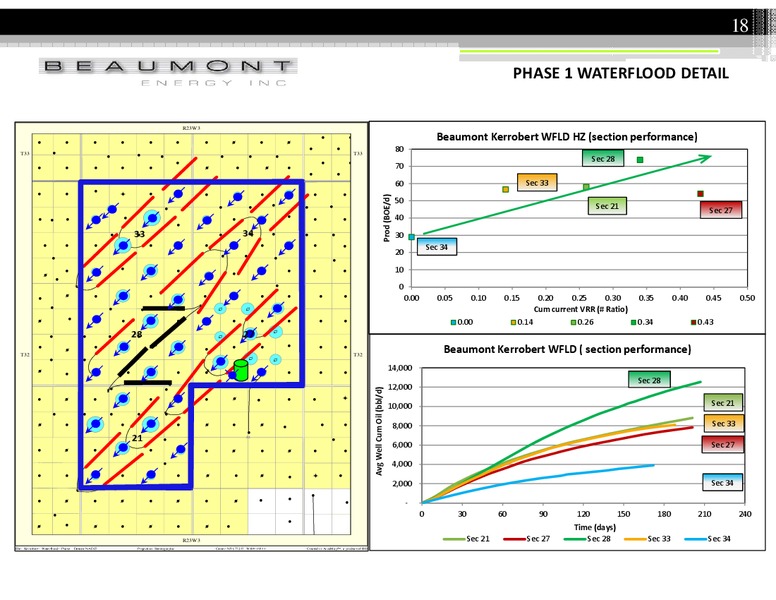Click the slide number 18
Image resolution: width=776 pixels, height=600 pixels.
tap(740, 26)
